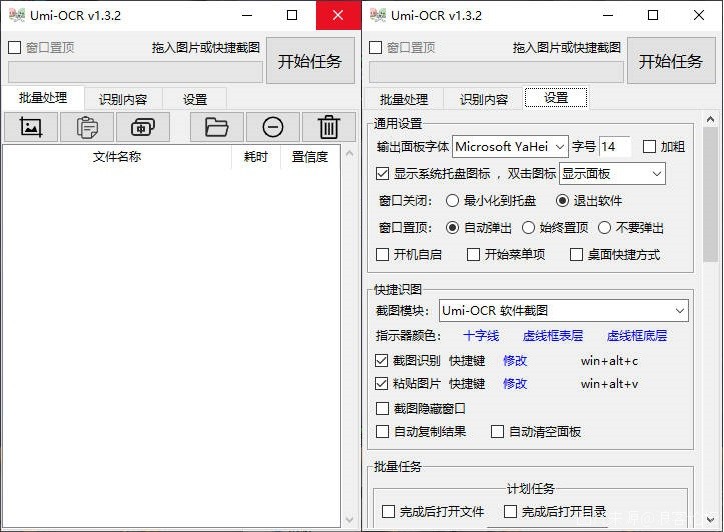Click progress bar in left window
Screen dimensions: 724x532
pos(135,72)
